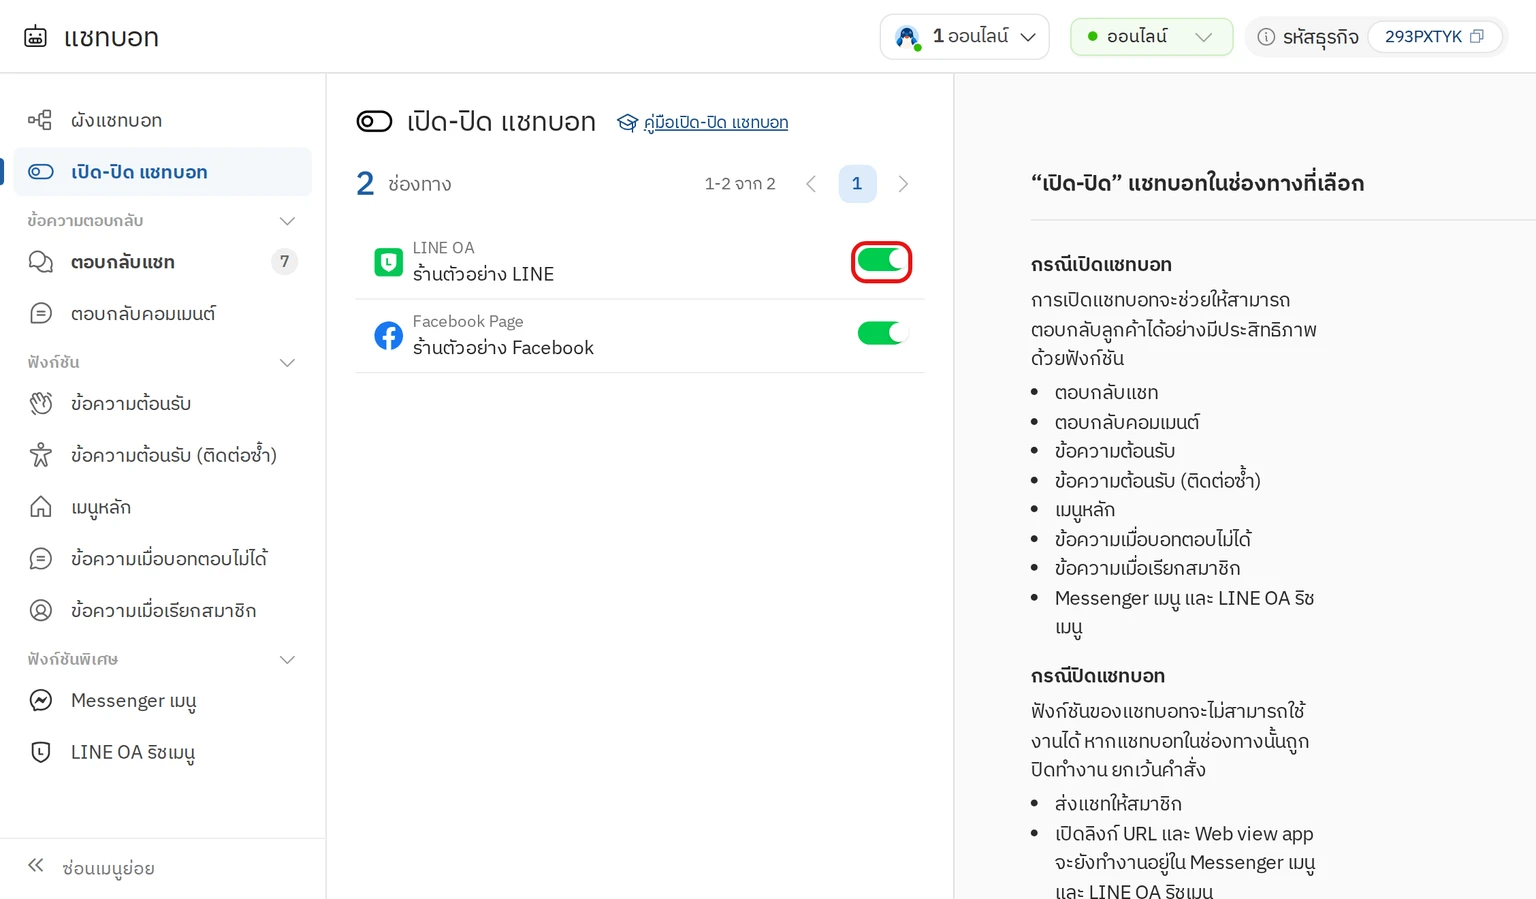Image resolution: width=1536 pixels, height=899 pixels.
Task: Open ตอบกลับคอมเมนต์ menu item
Action: pyautogui.click(x=163, y=314)
